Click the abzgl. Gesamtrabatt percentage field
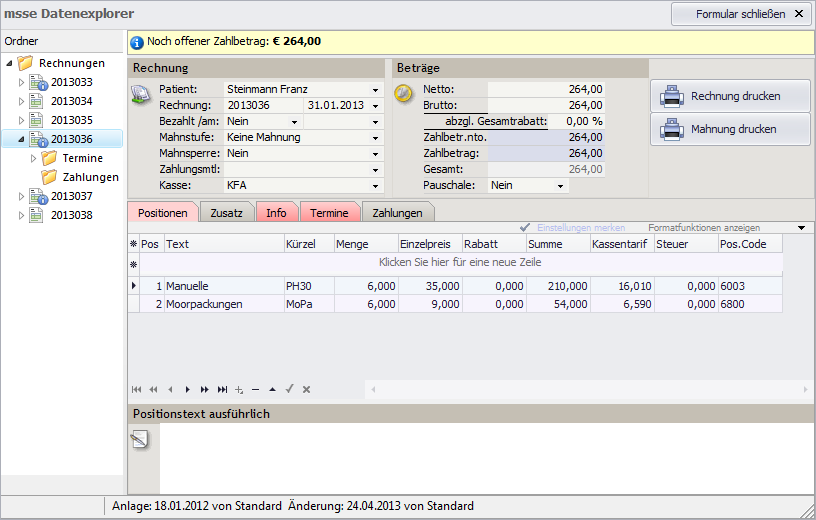Screen dimensions: 816x520 [576, 121]
